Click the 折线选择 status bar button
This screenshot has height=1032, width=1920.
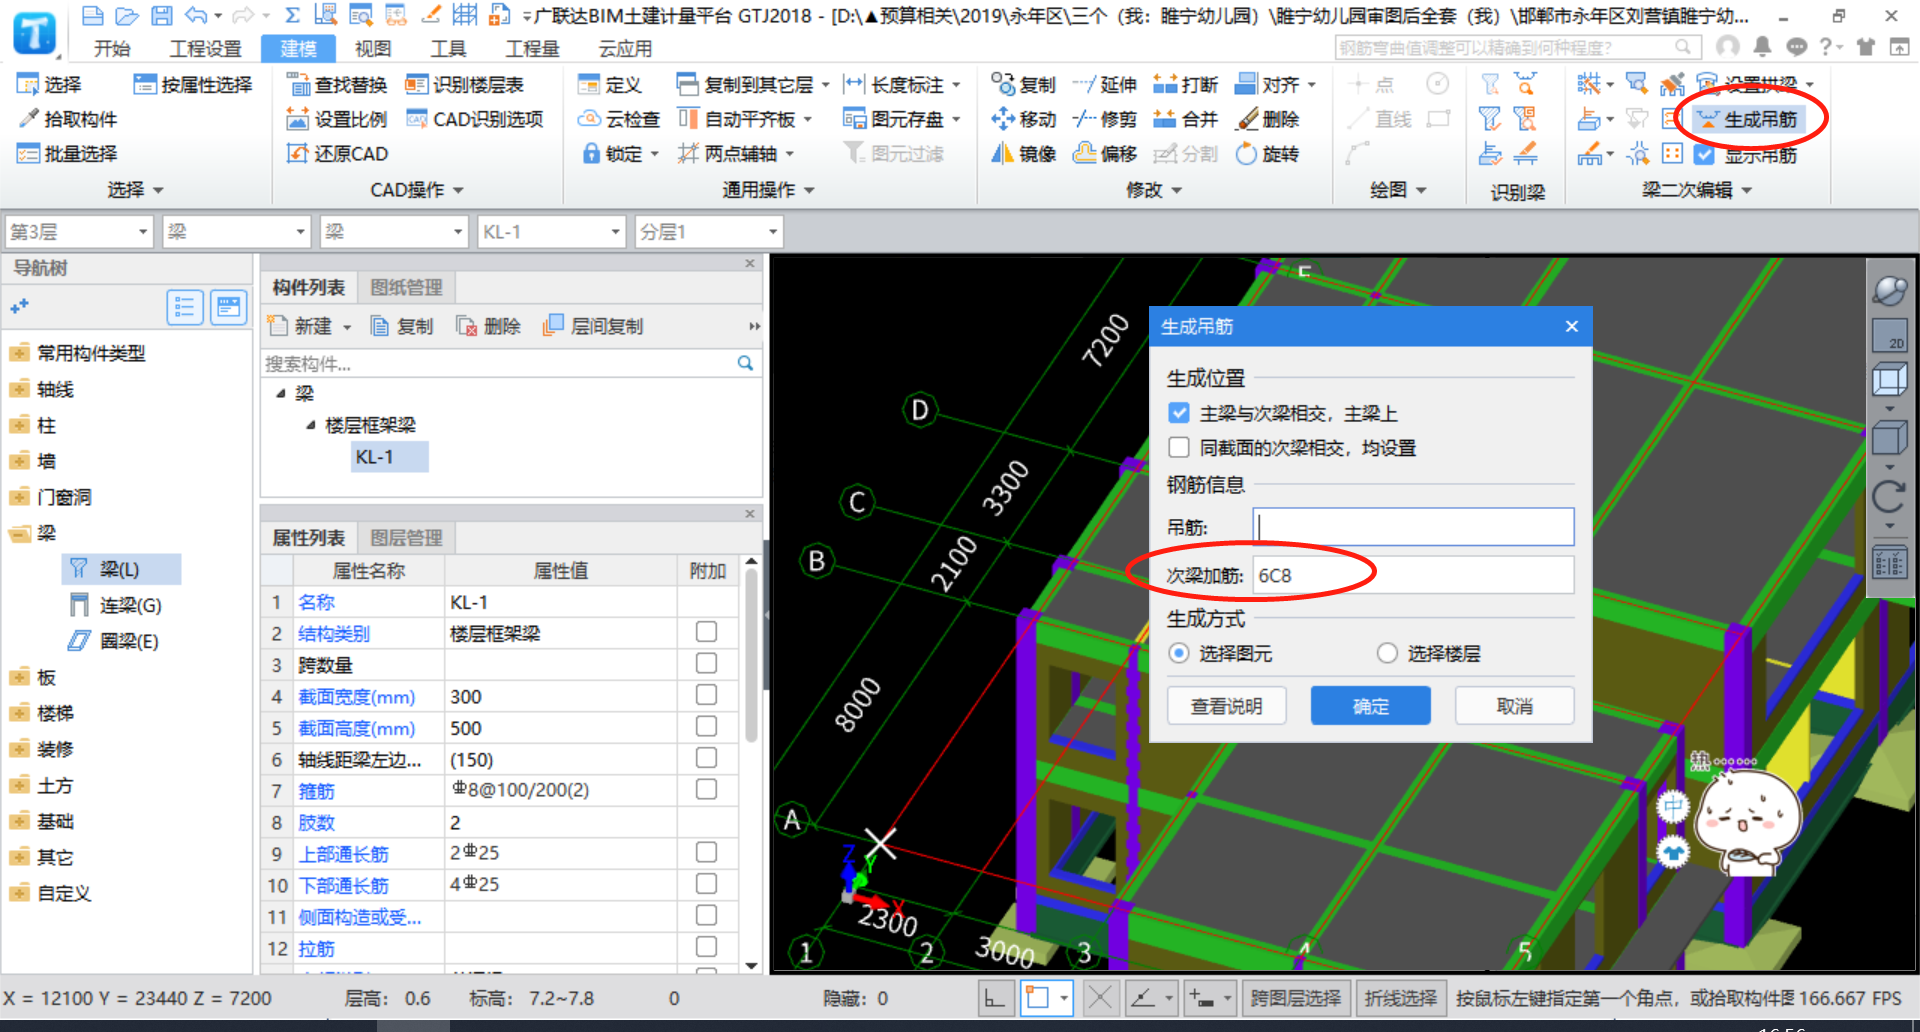click(x=1401, y=998)
